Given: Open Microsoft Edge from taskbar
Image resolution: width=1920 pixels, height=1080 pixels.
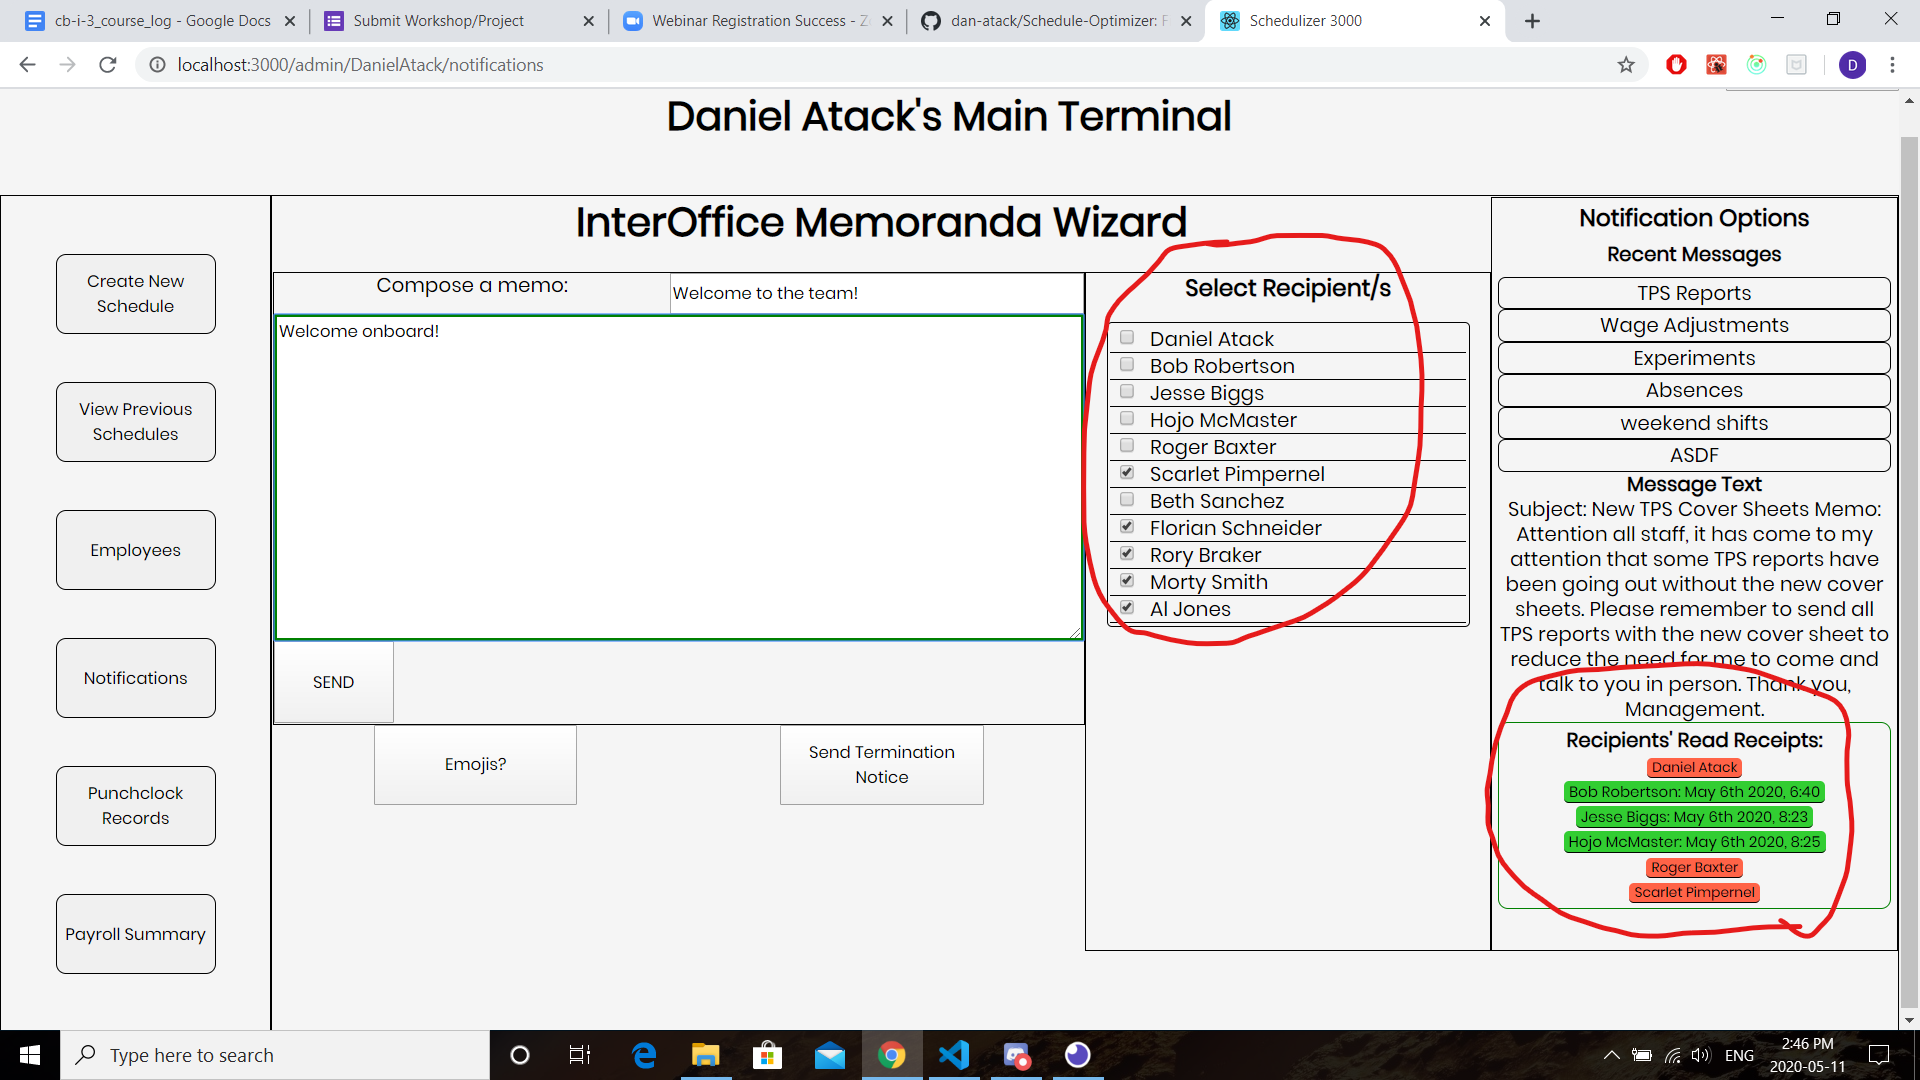Looking at the screenshot, I should point(644,1055).
